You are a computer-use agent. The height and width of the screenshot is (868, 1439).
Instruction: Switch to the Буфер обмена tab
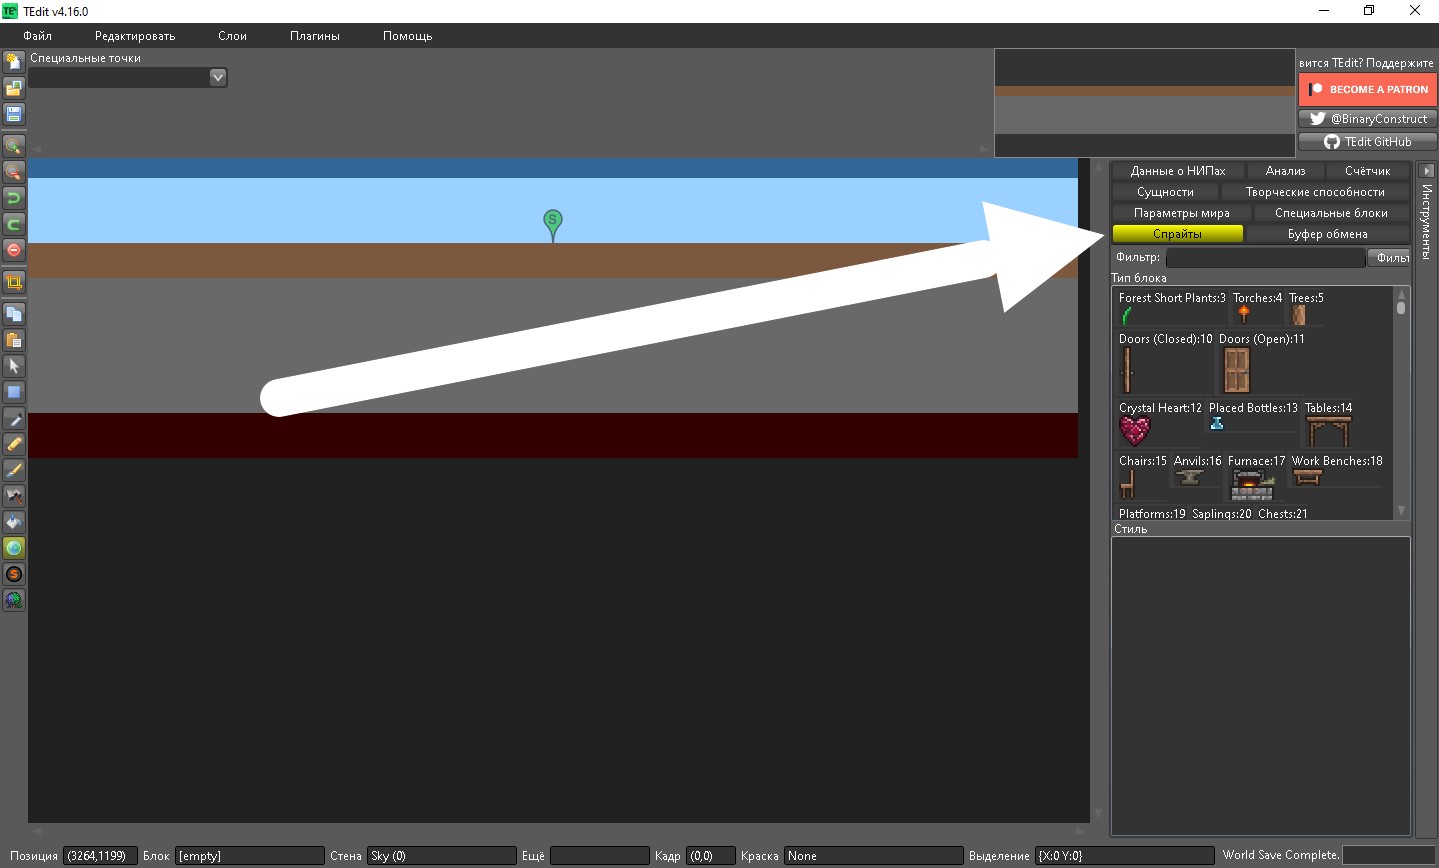point(1328,234)
